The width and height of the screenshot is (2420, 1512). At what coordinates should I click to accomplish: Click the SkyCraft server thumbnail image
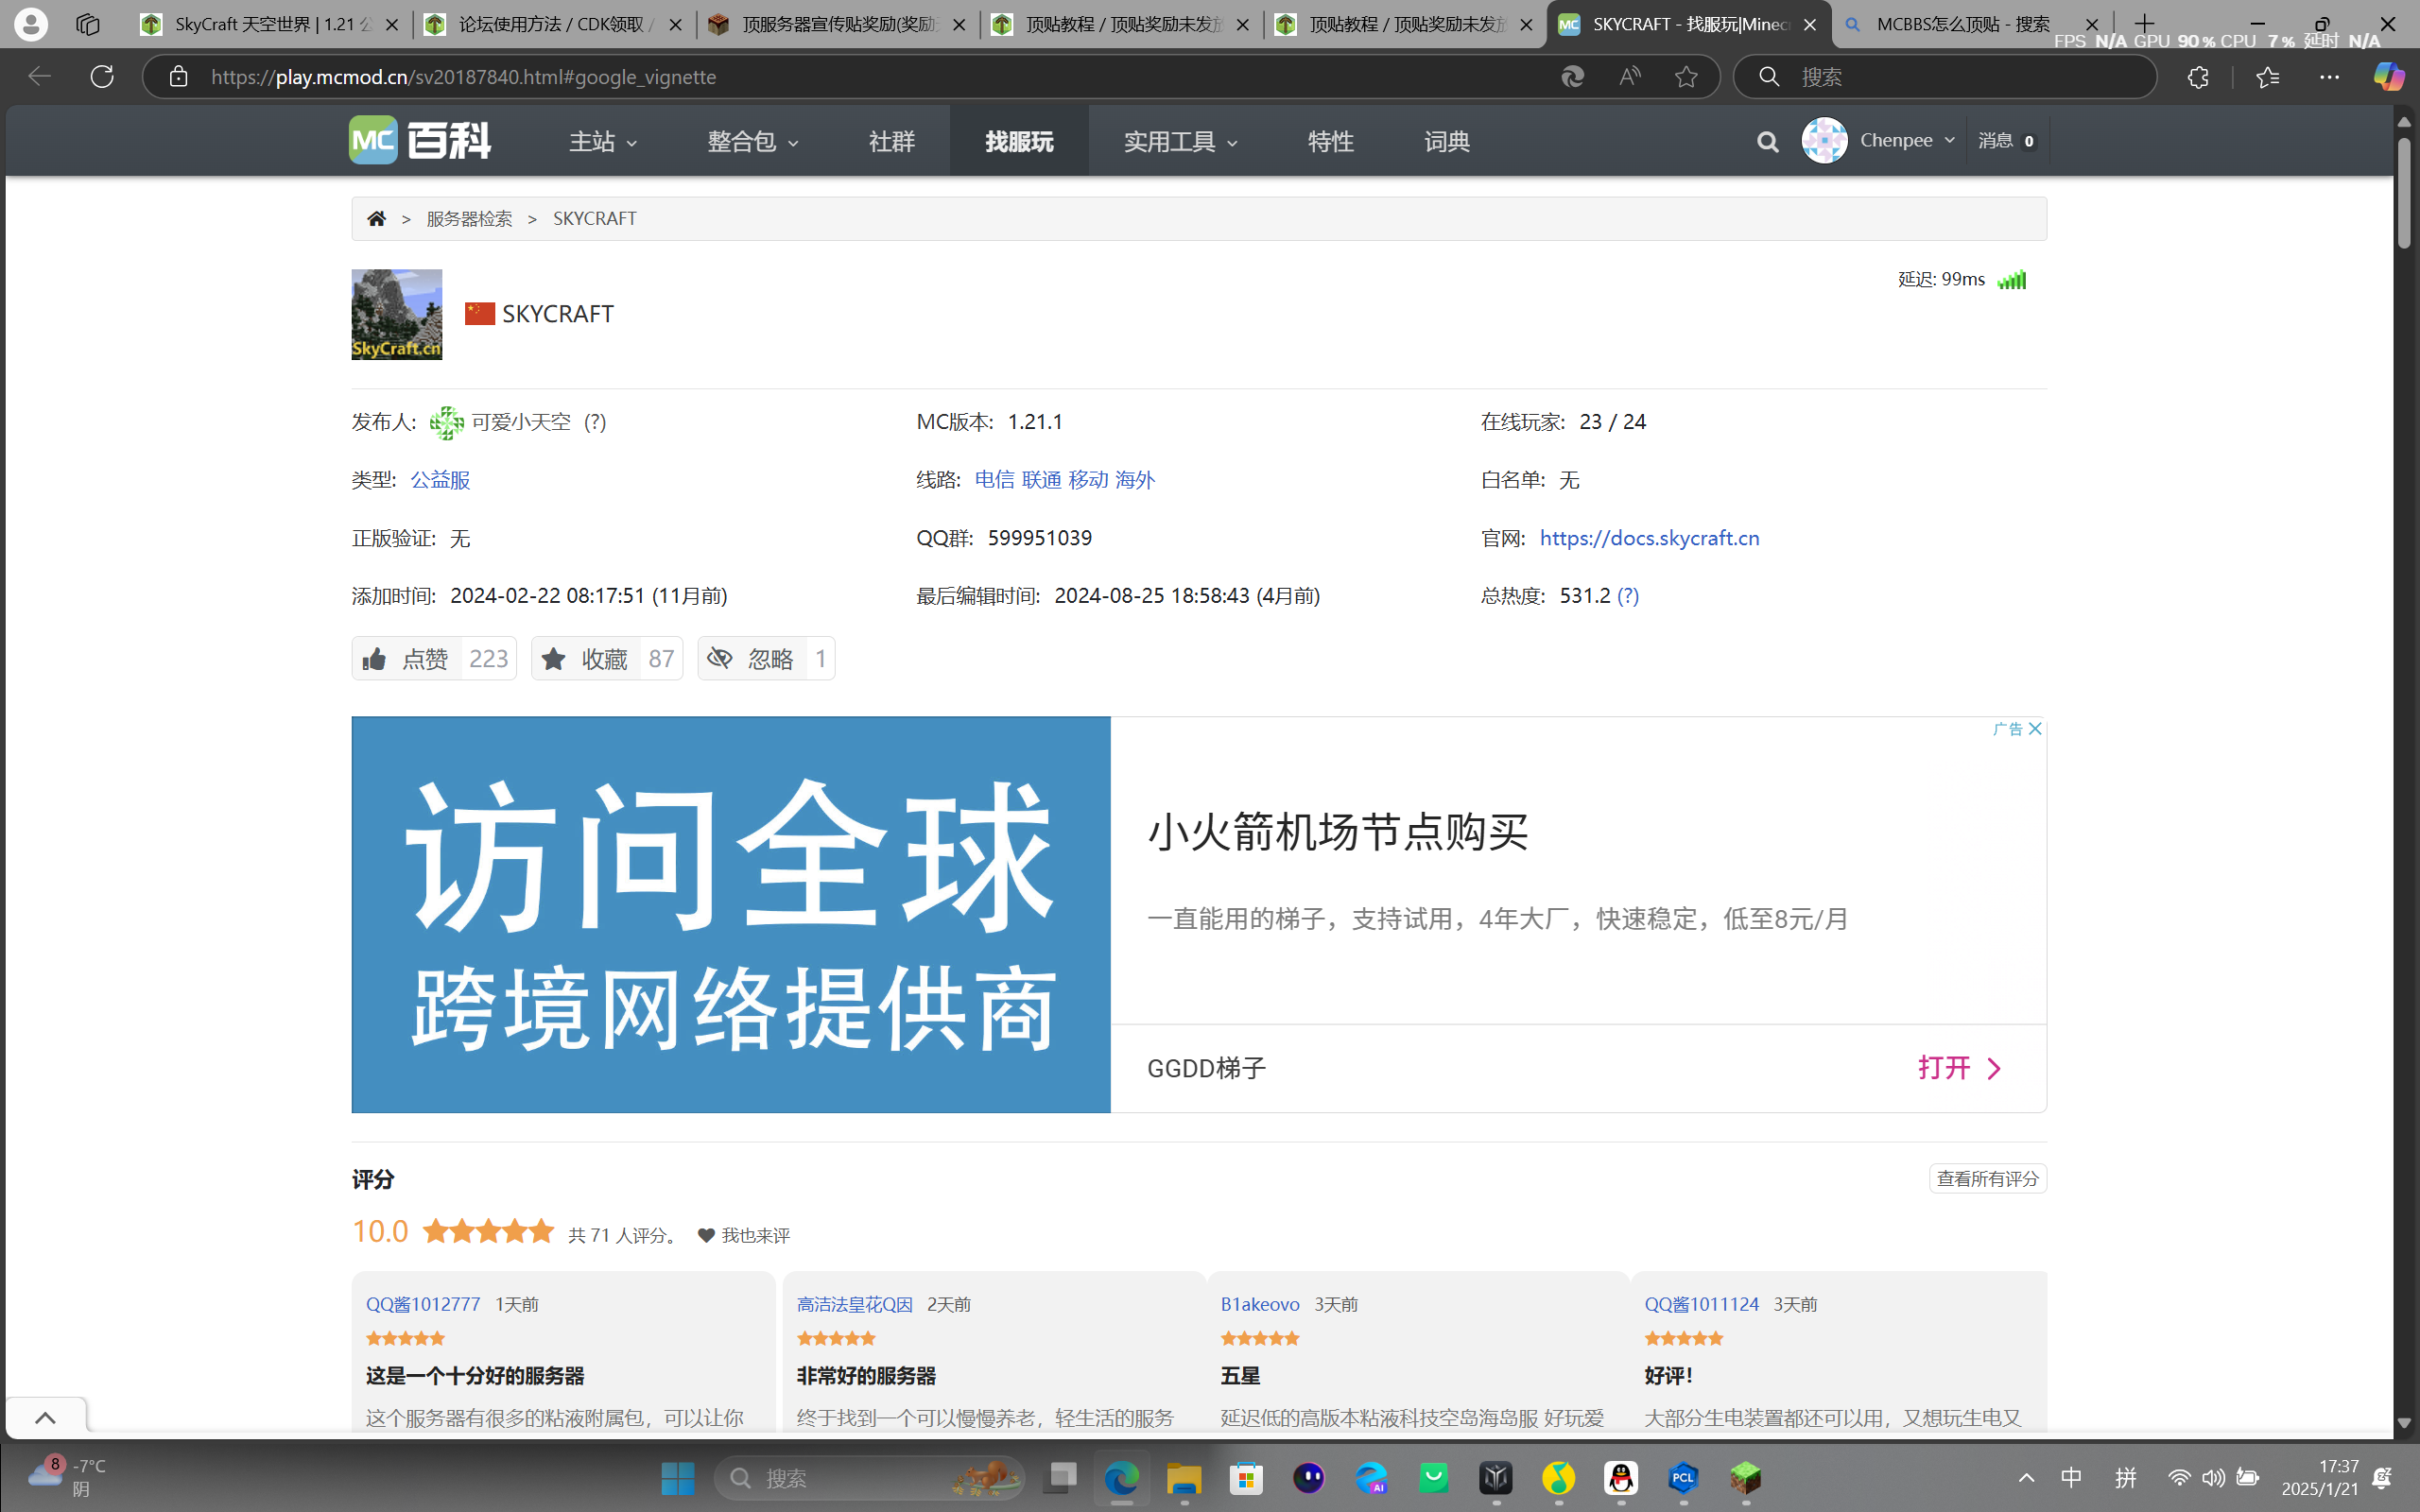pyautogui.click(x=397, y=314)
